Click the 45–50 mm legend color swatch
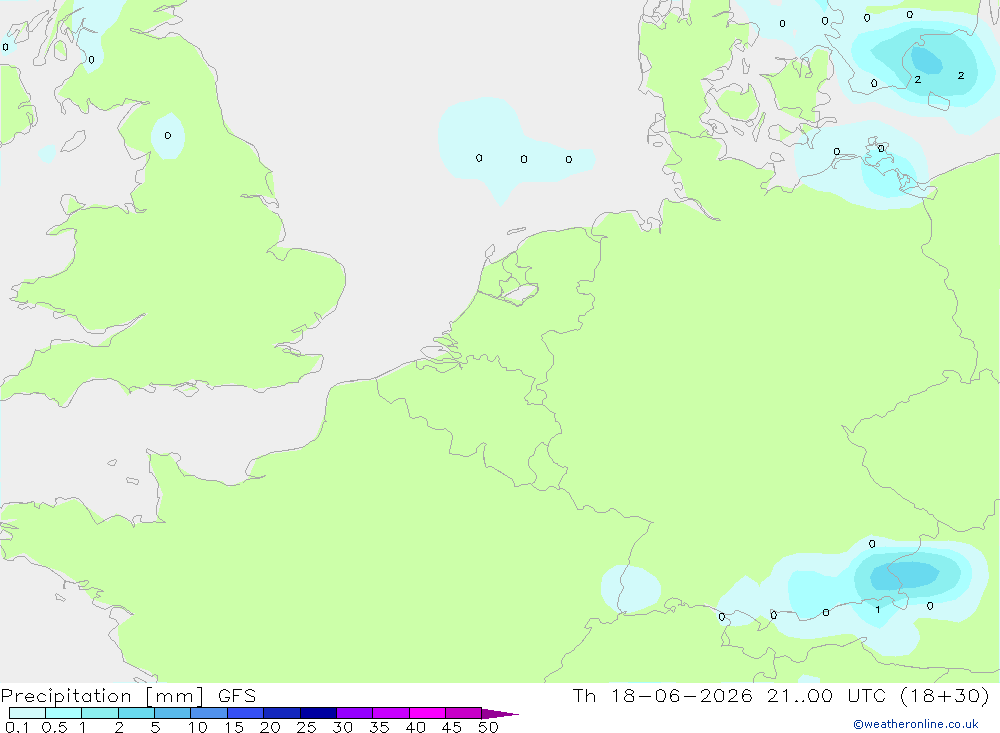1000x733 pixels. (464, 713)
